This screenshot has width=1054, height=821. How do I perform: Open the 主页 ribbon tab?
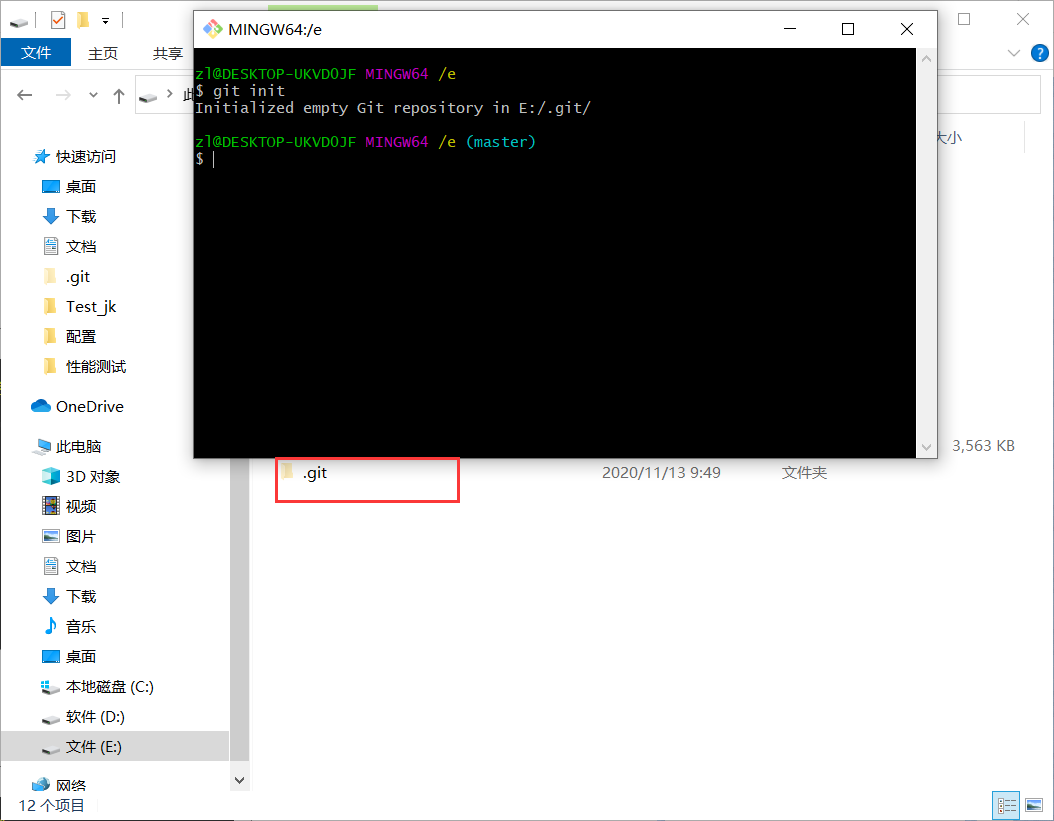click(x=103, y=53)
